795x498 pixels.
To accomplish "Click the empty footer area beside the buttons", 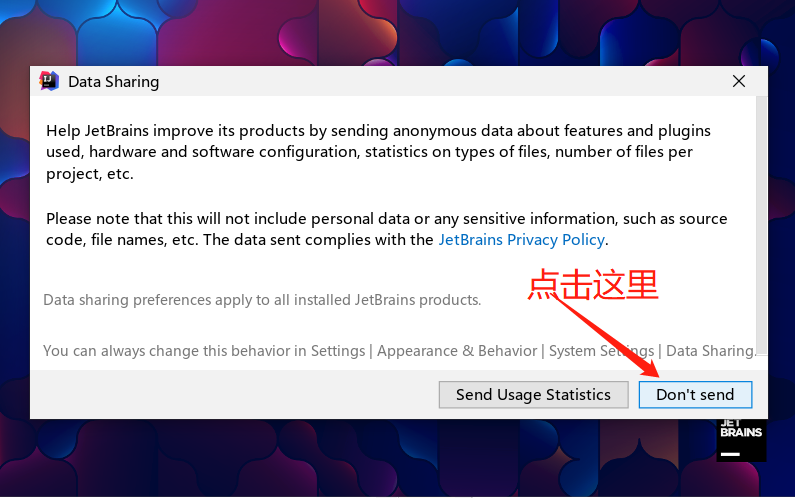I will click(233, 395).
